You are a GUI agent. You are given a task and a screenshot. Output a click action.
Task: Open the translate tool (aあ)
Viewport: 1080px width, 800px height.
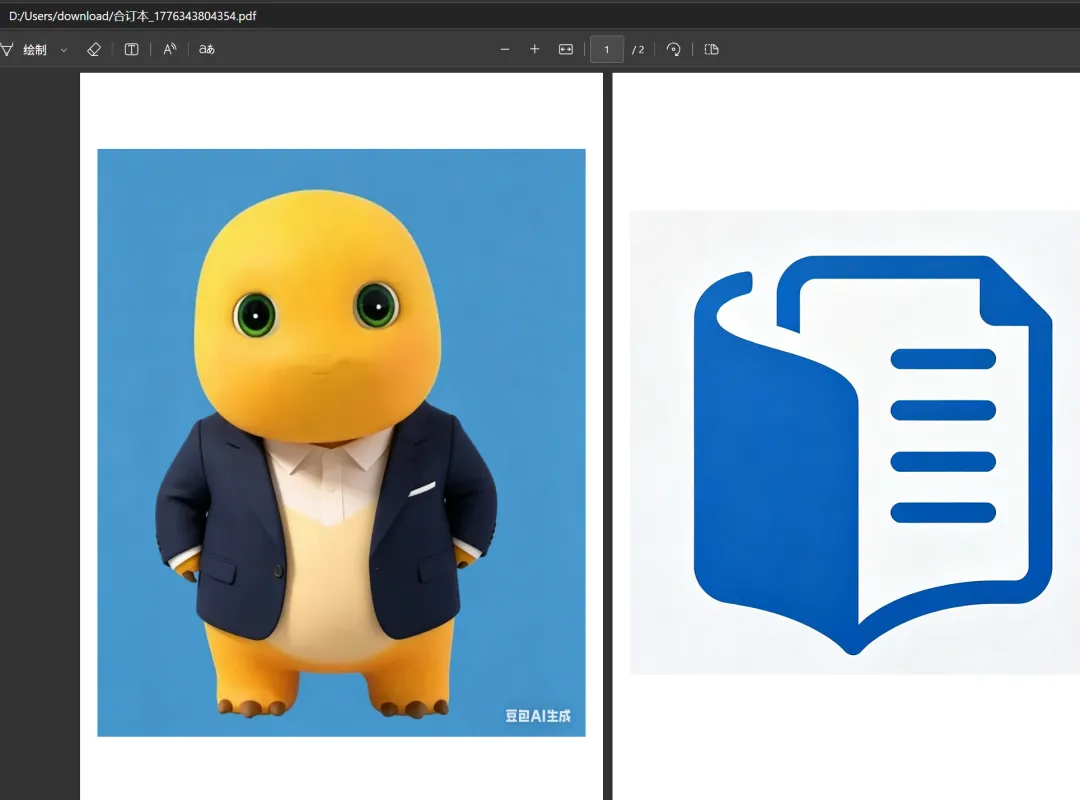pos(207,50)
